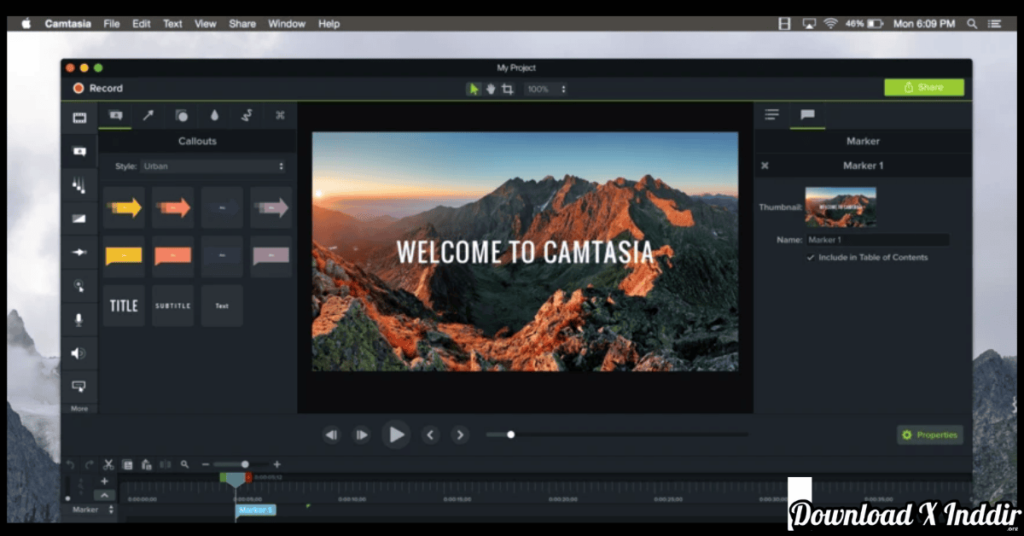Choose the plain Text callout
The height and width of the screenshot is (536, 1024).
point(222,306)
